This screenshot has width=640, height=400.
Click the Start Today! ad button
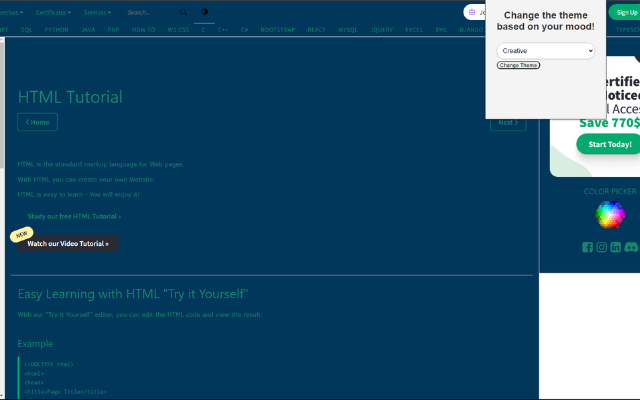(609, 144)
